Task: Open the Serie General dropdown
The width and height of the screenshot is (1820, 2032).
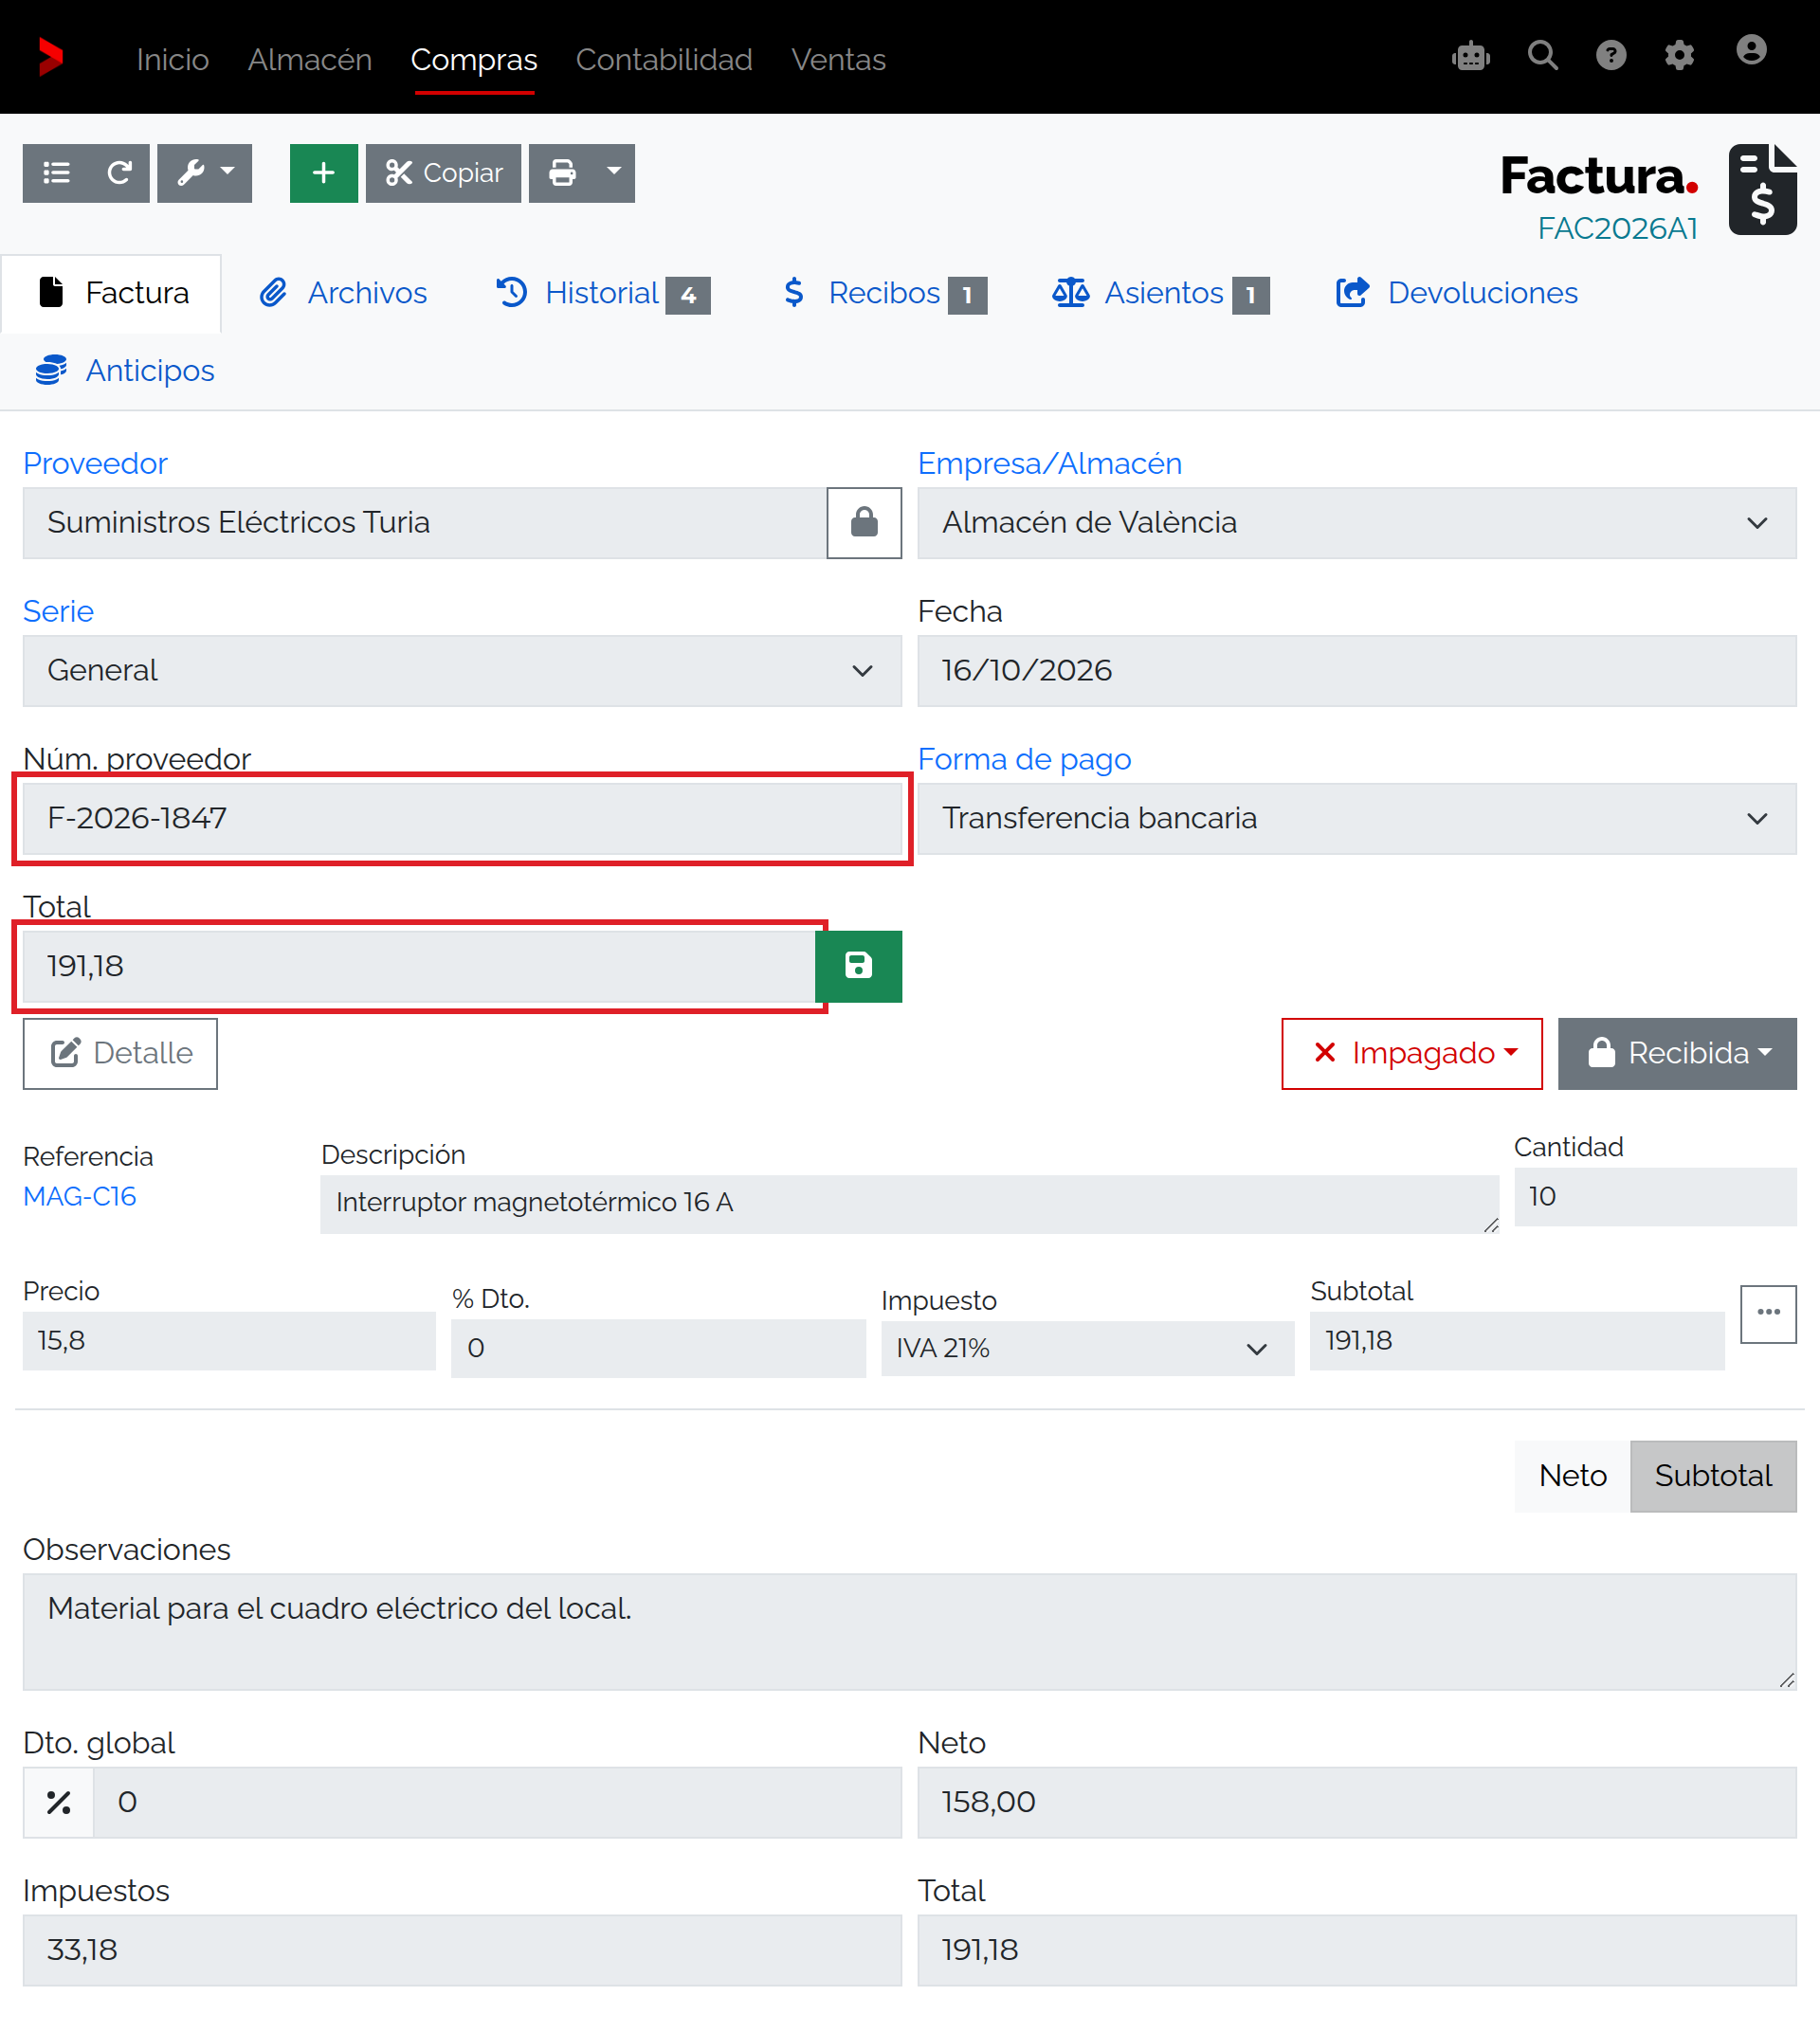Action: (x=462, y=670)
